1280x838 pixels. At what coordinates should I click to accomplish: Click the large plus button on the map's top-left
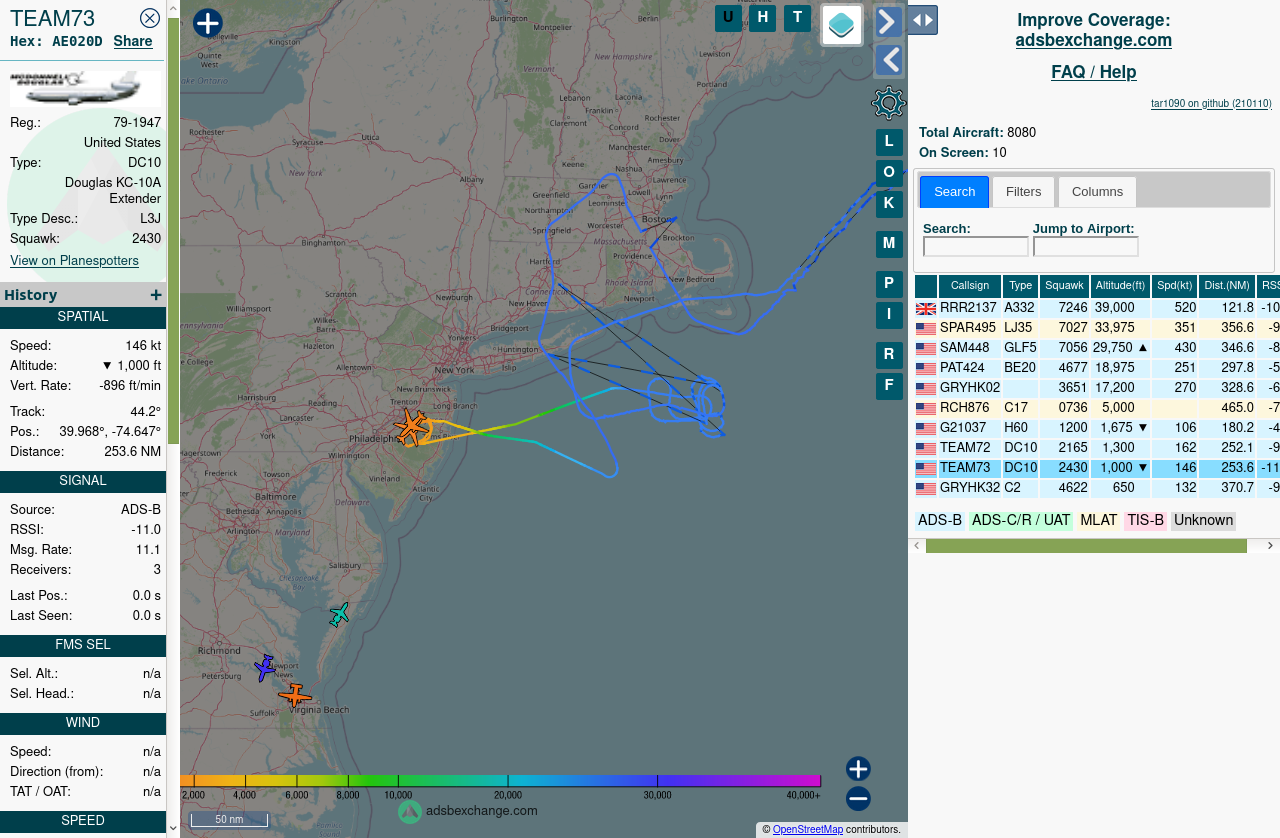point(207,23)
